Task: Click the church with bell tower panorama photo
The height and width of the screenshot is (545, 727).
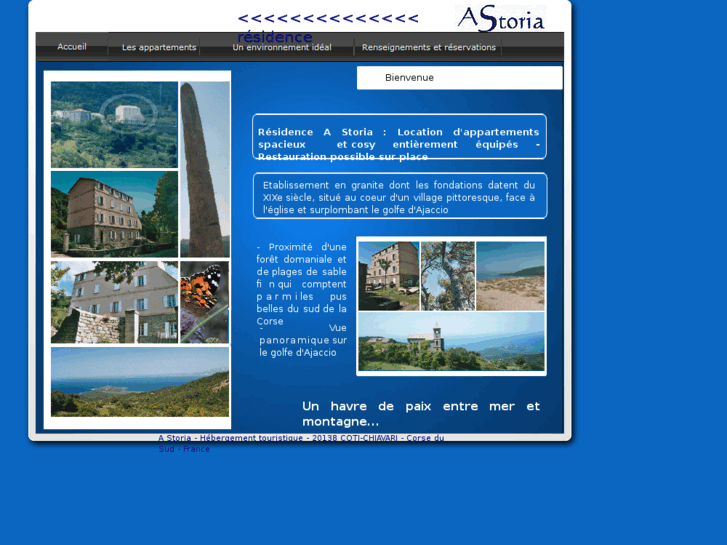Action: pyautogui.click(x=452, y=341)
